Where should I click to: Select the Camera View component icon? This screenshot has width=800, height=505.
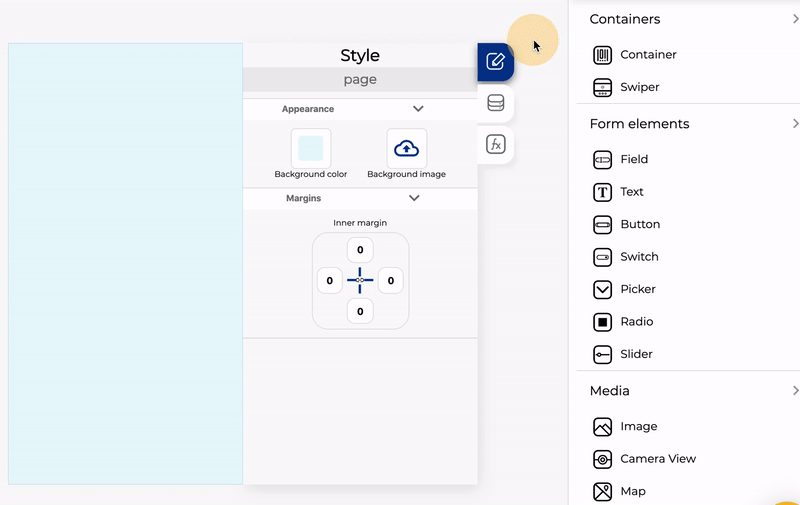pos(603,459)
